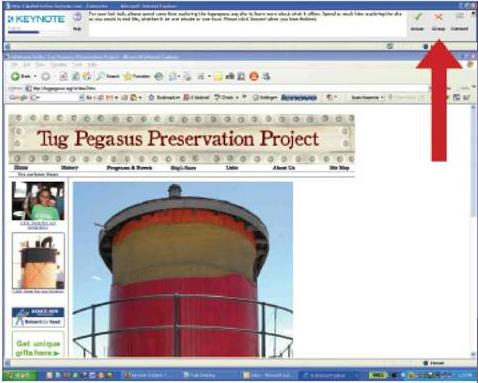Click Get unique gifts here ad
Viewport: 478px width, 383px height.
[x=38, y=345]
